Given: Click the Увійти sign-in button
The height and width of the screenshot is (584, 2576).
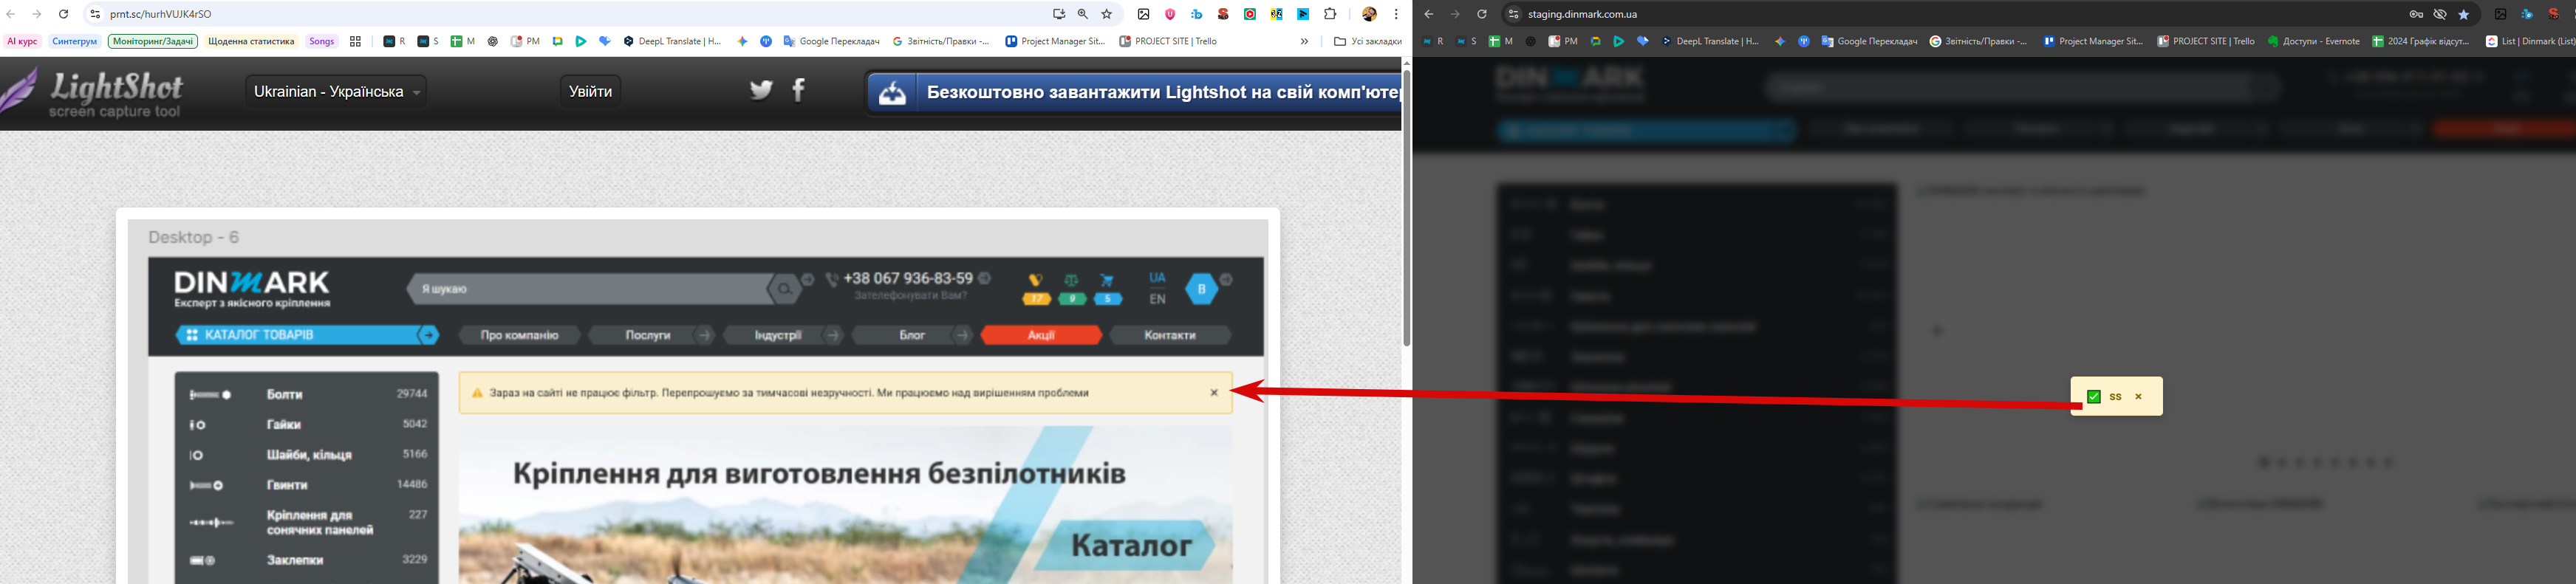Looking at the screenshot, I should coord(590,91).
